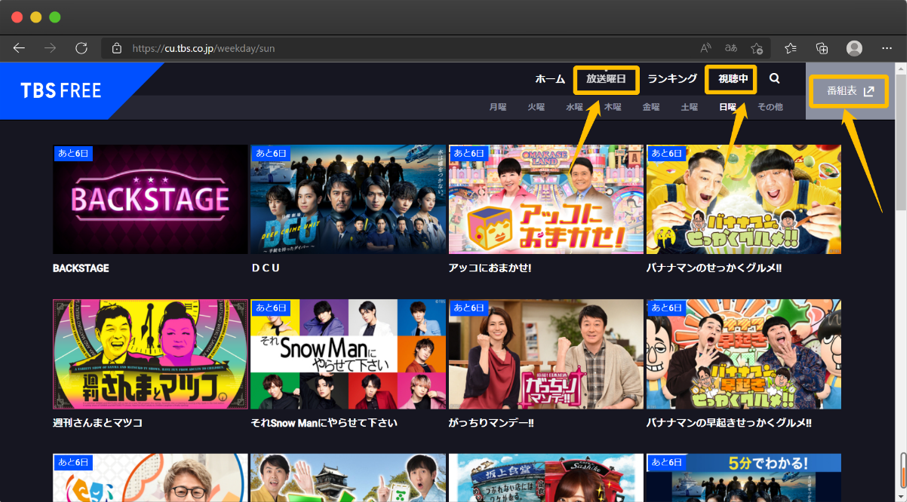Click バナナマンのせっかくグルメ!! title link
Screen dimensions: 907x502
714,268
